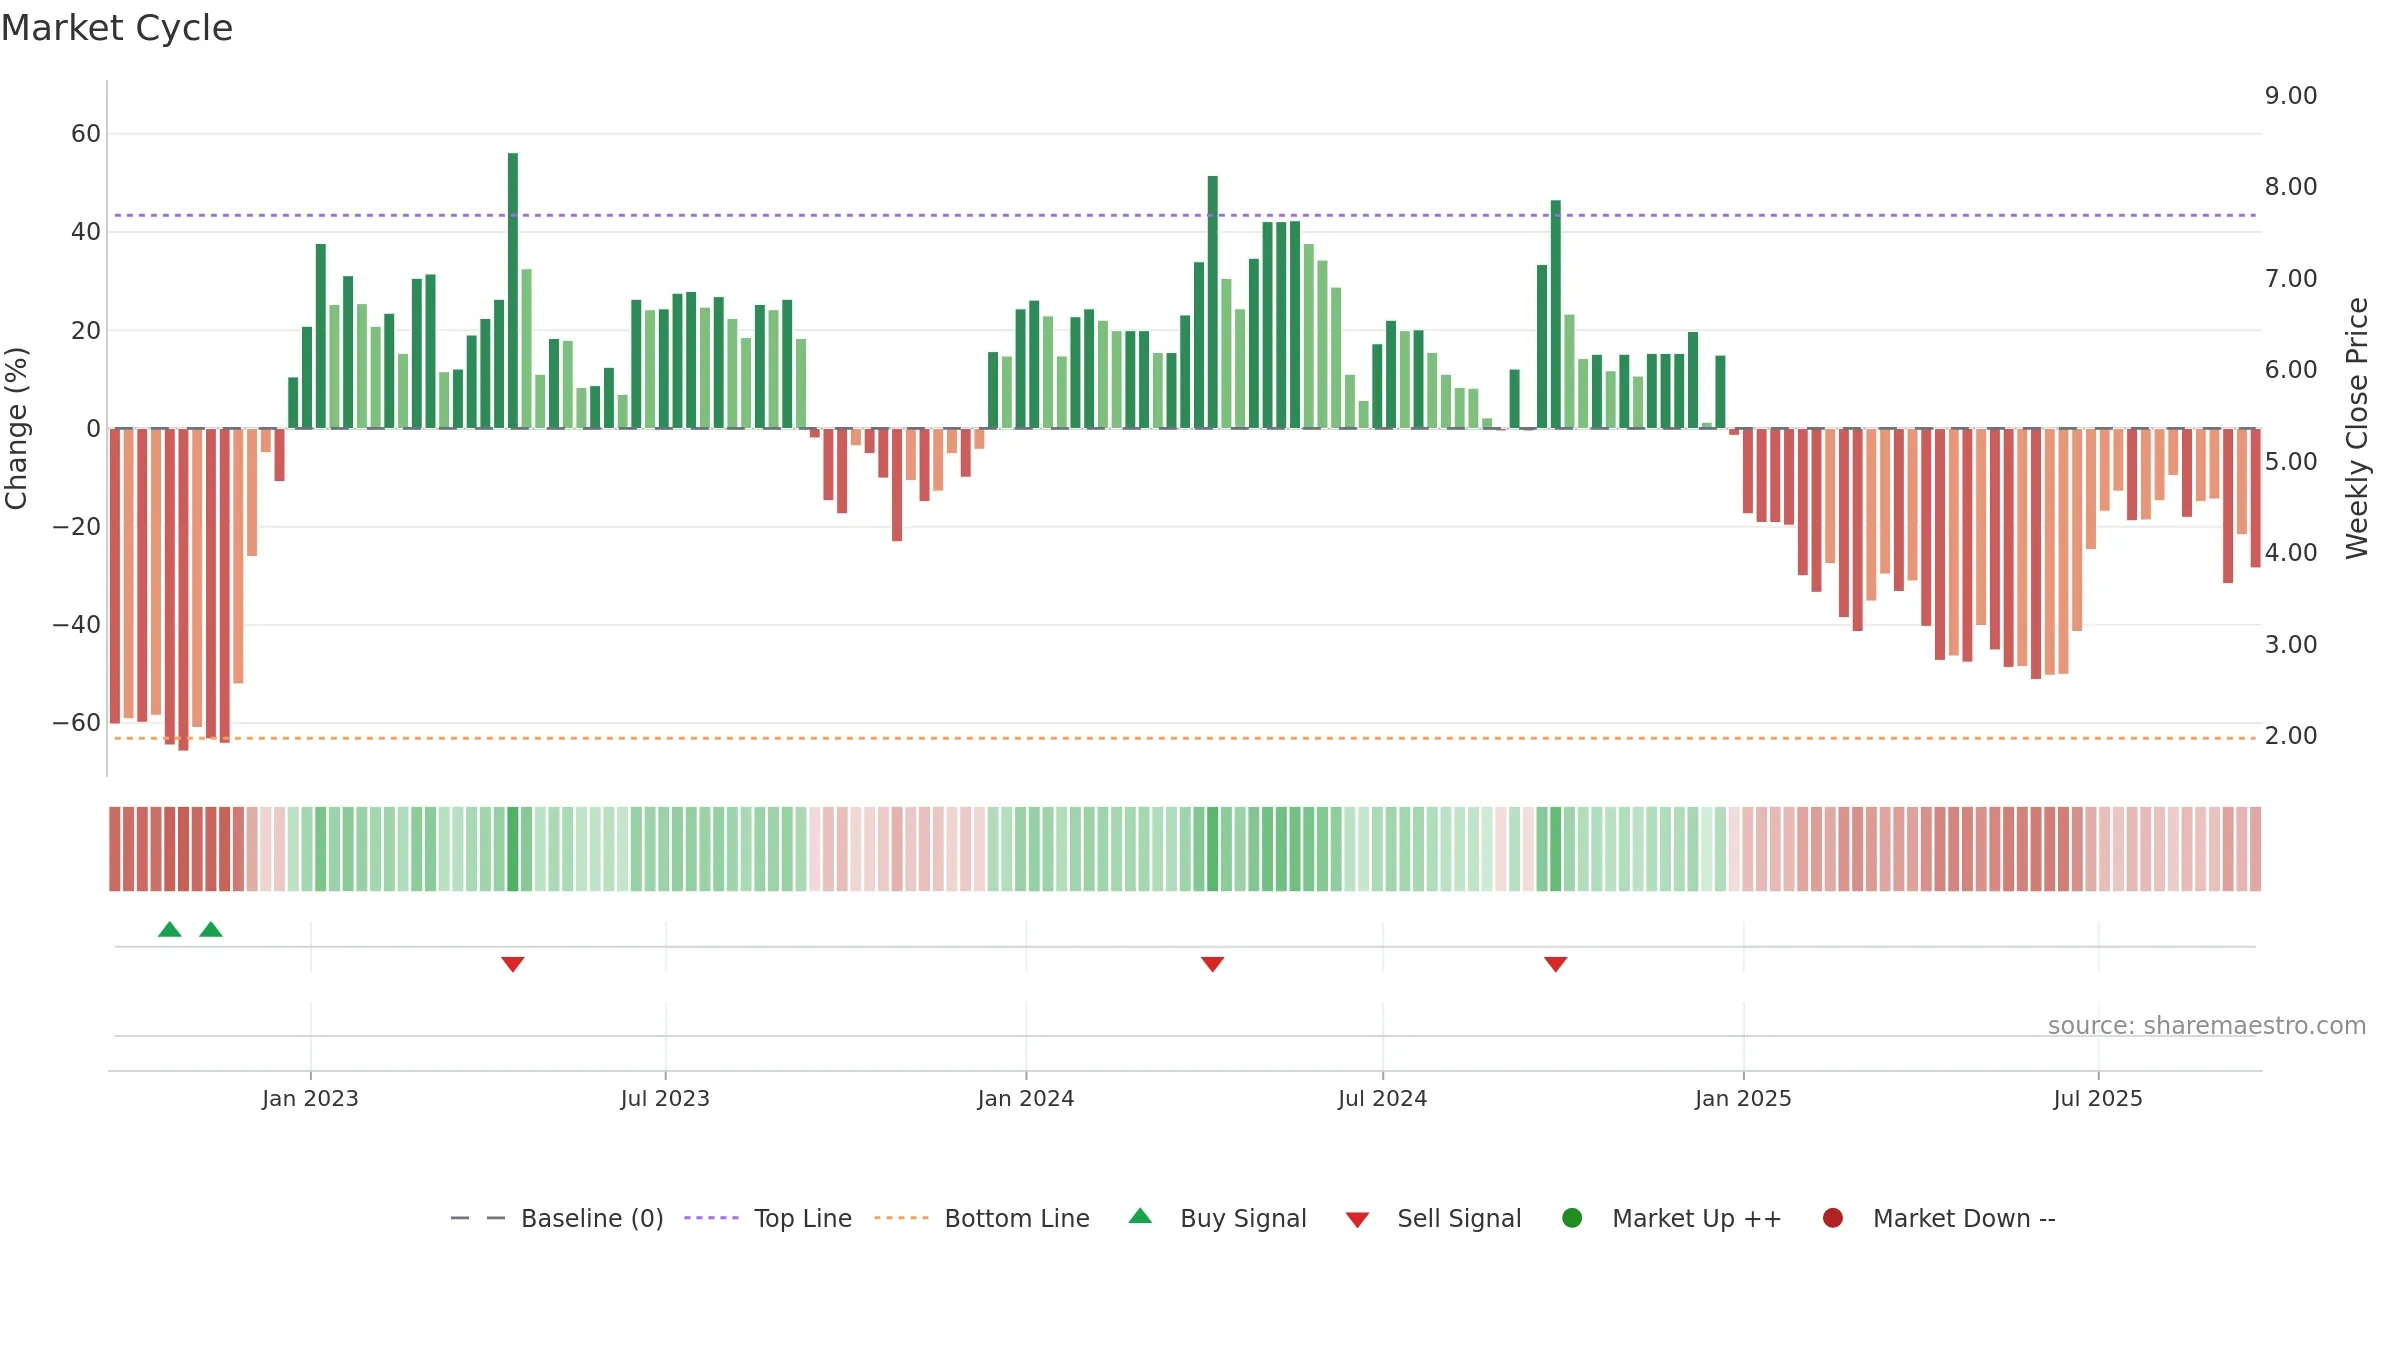Click the Top Line purple dotted legend marker
Screen dimensions: 2400x1350
[x=711, y=1218]
